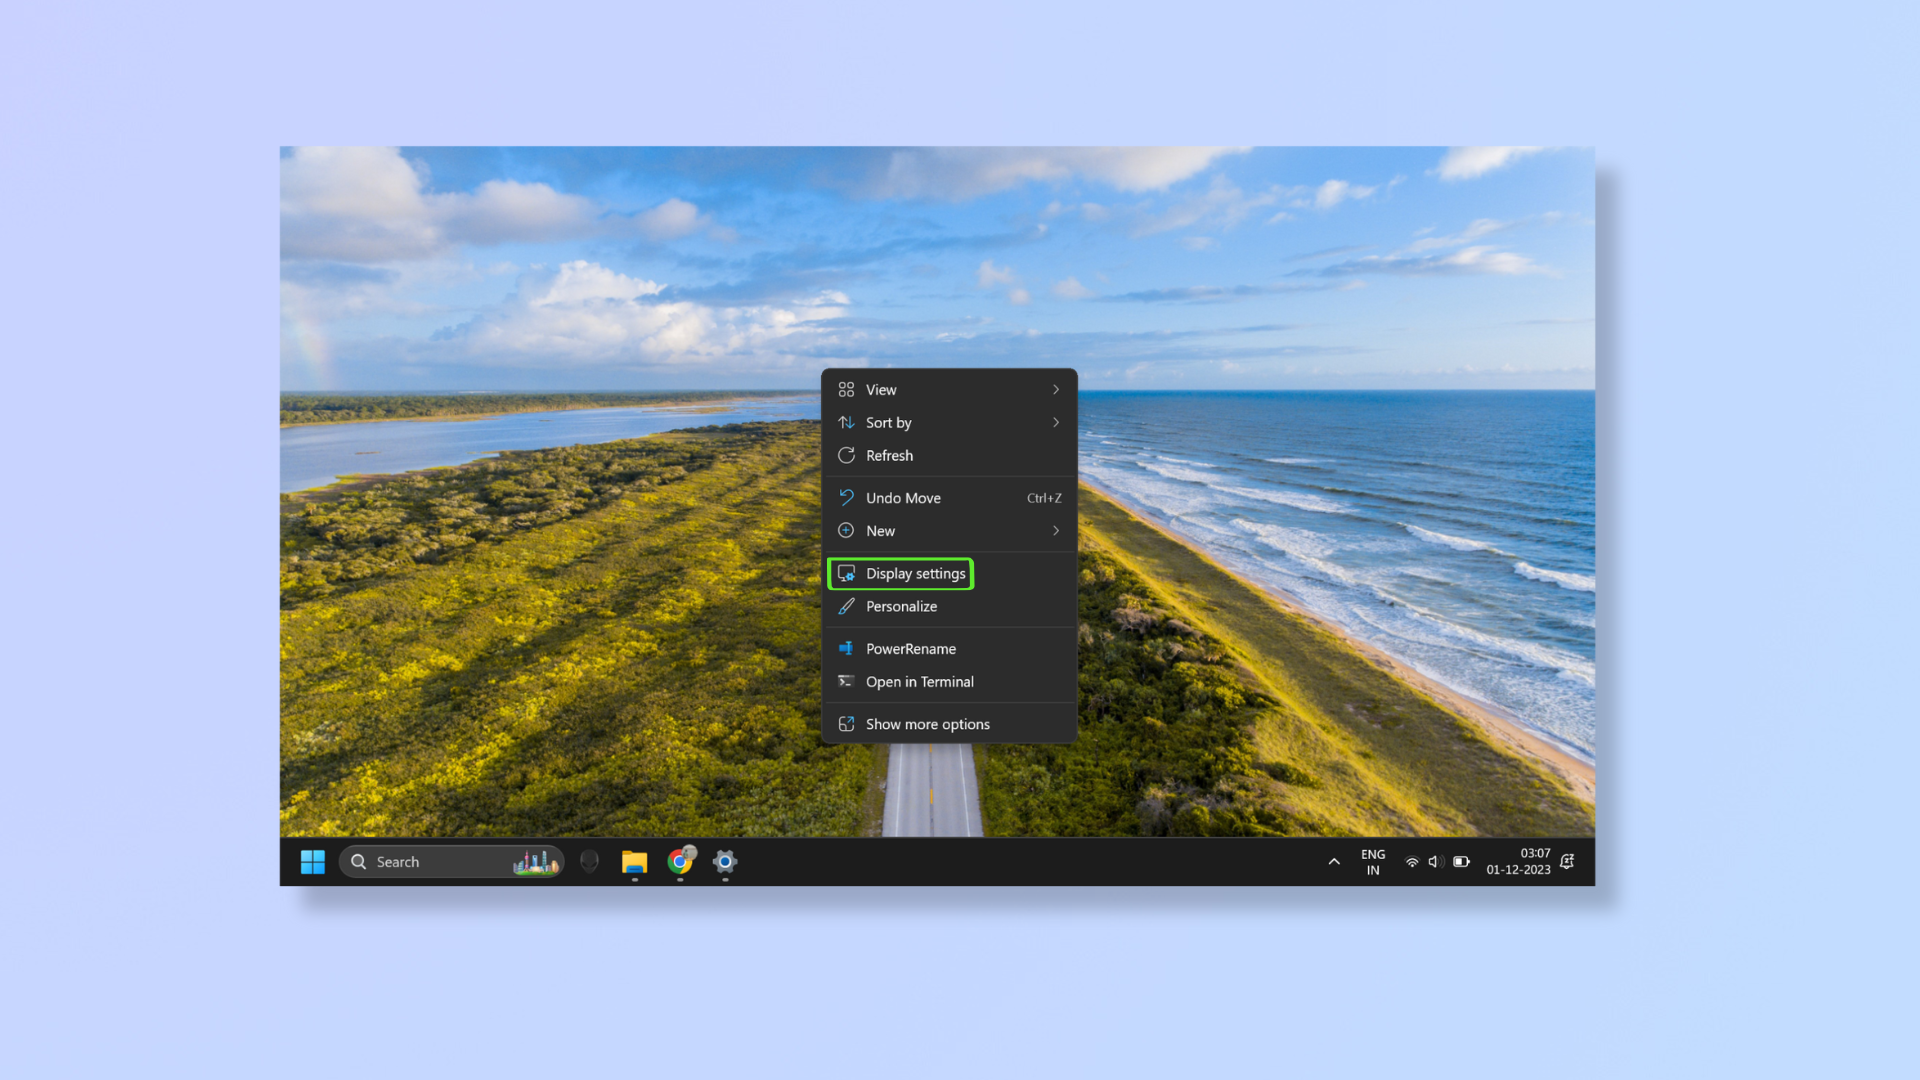This screenshot has height=1080, width=1920.
Task: Click the Display settings option
Action: [915, 572]
